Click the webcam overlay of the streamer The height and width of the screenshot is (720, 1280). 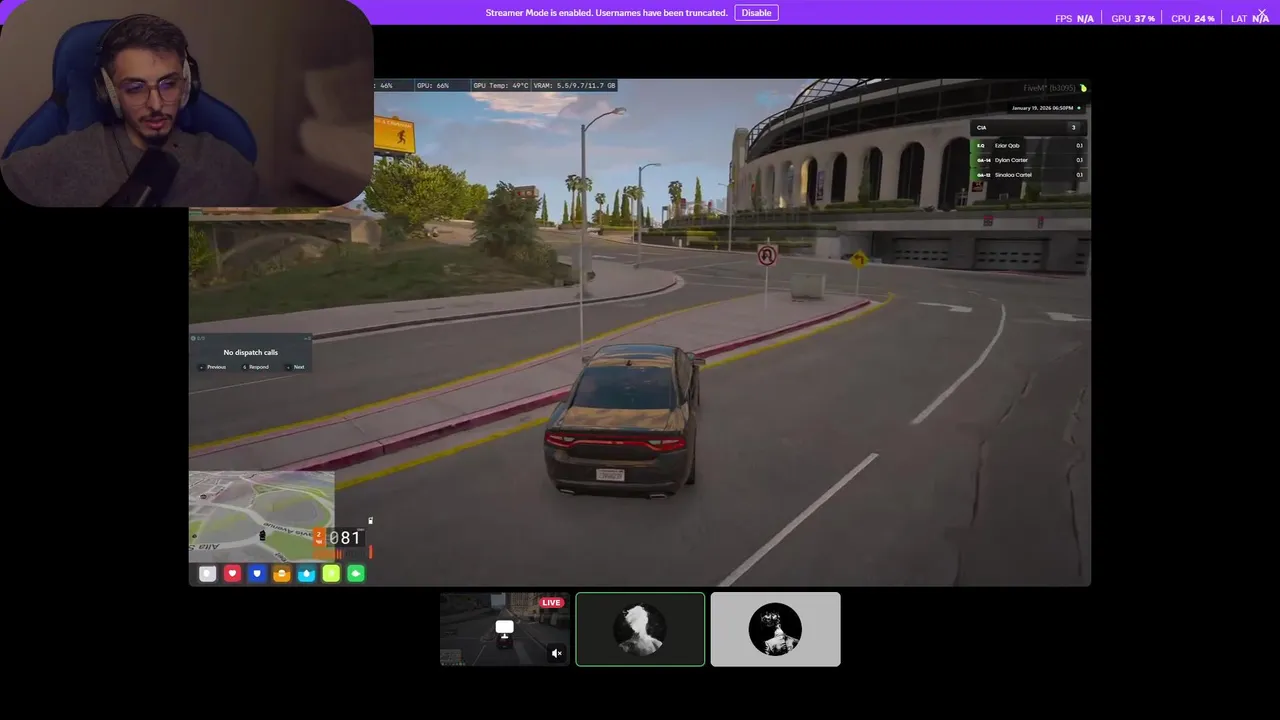coord(187,103)
